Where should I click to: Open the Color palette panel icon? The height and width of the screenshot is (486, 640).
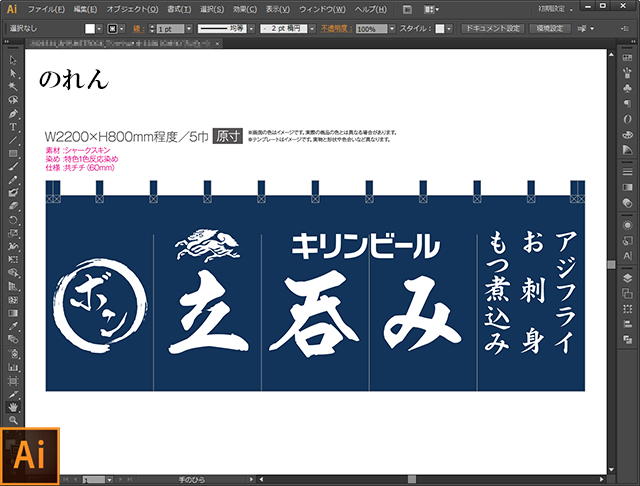(627, 134)
